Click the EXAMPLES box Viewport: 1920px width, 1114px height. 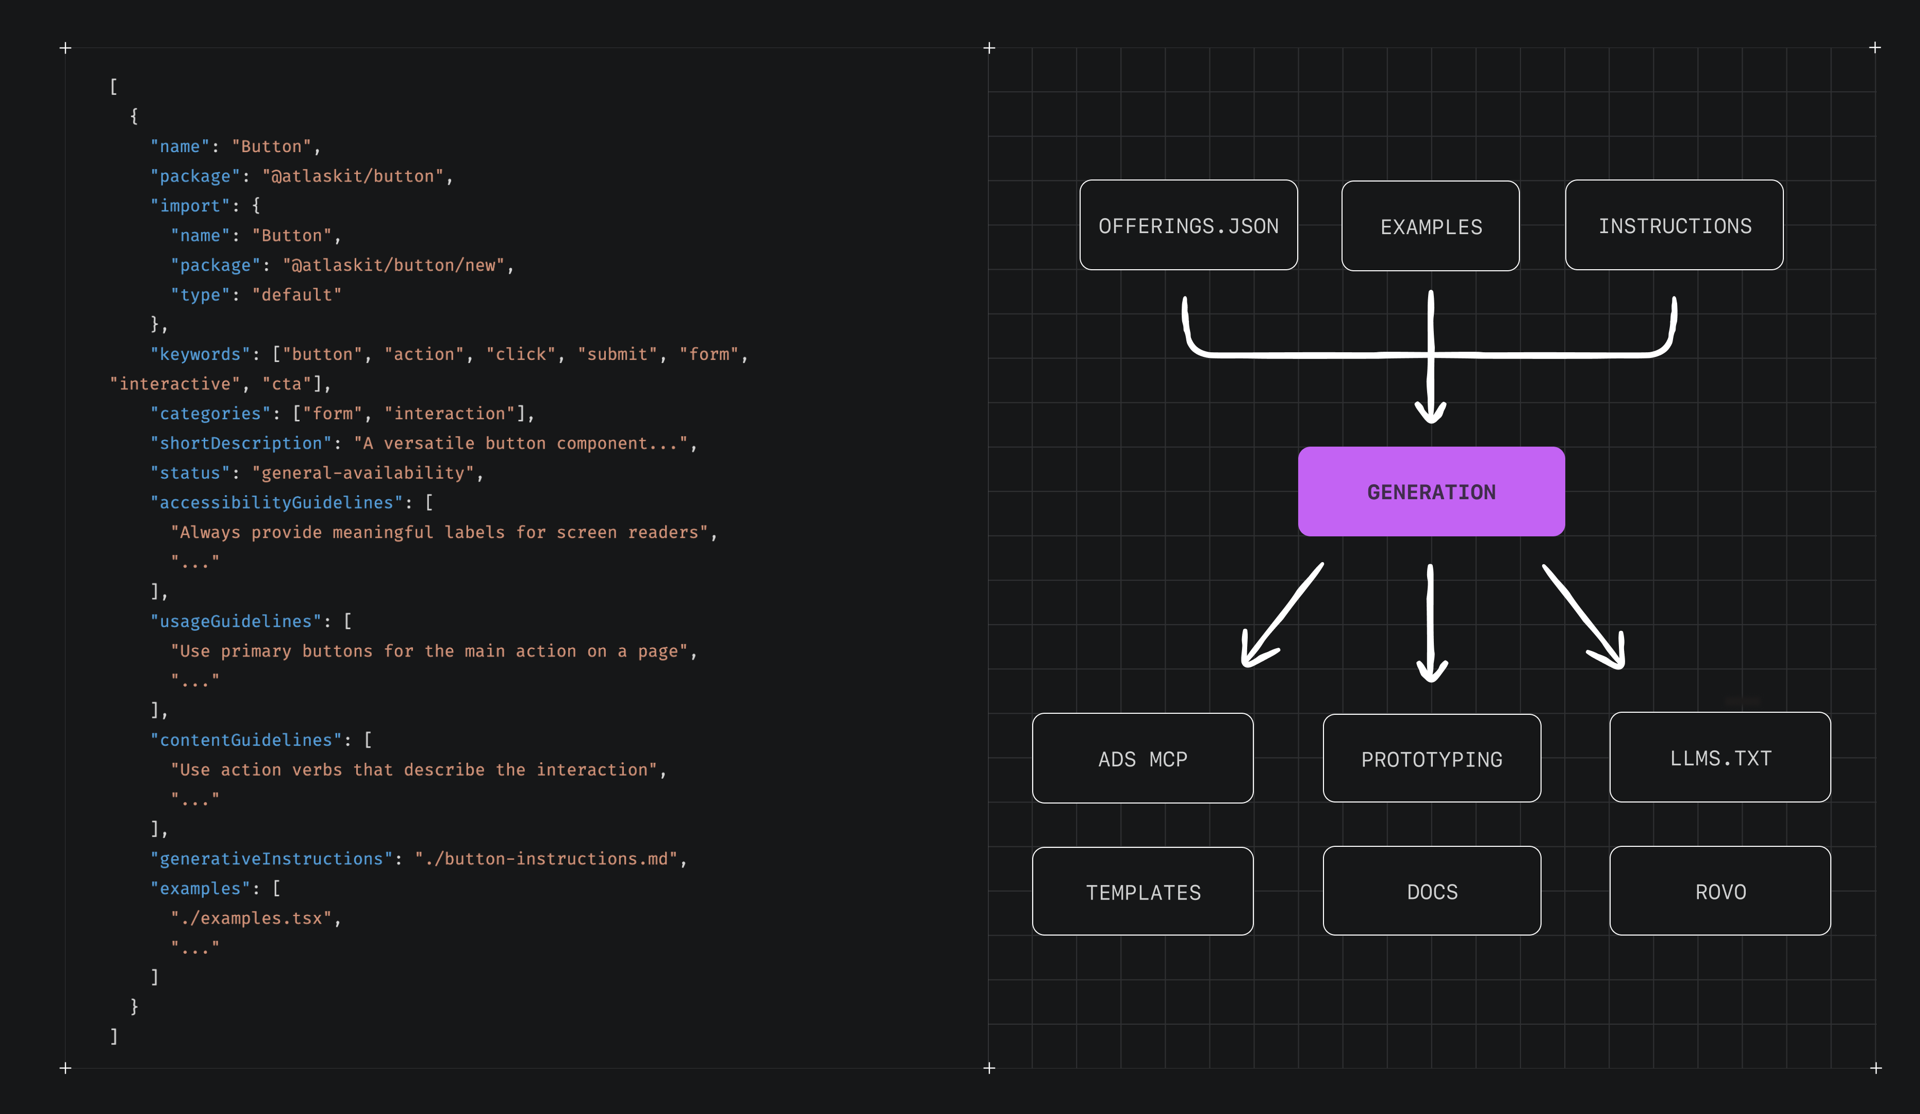1430,227
